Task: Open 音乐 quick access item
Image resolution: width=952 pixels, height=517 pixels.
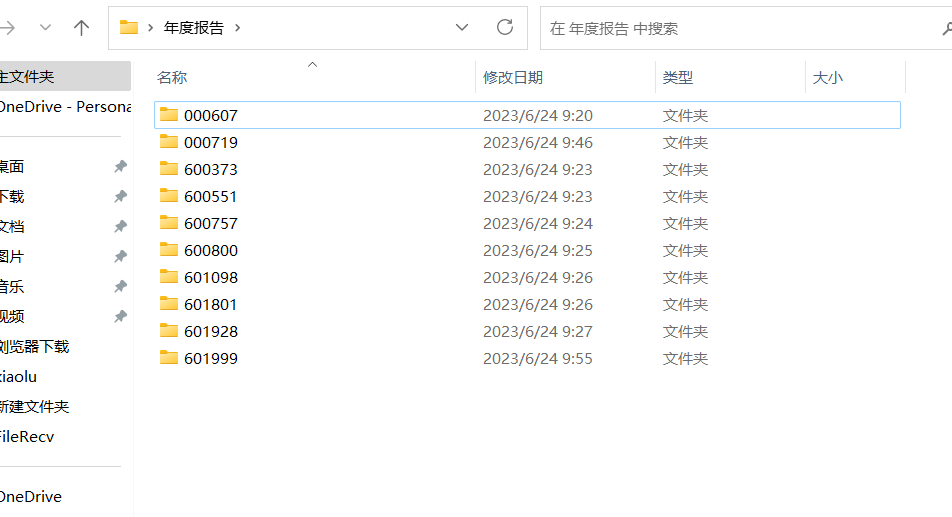Action: click(x=12, y=286)
